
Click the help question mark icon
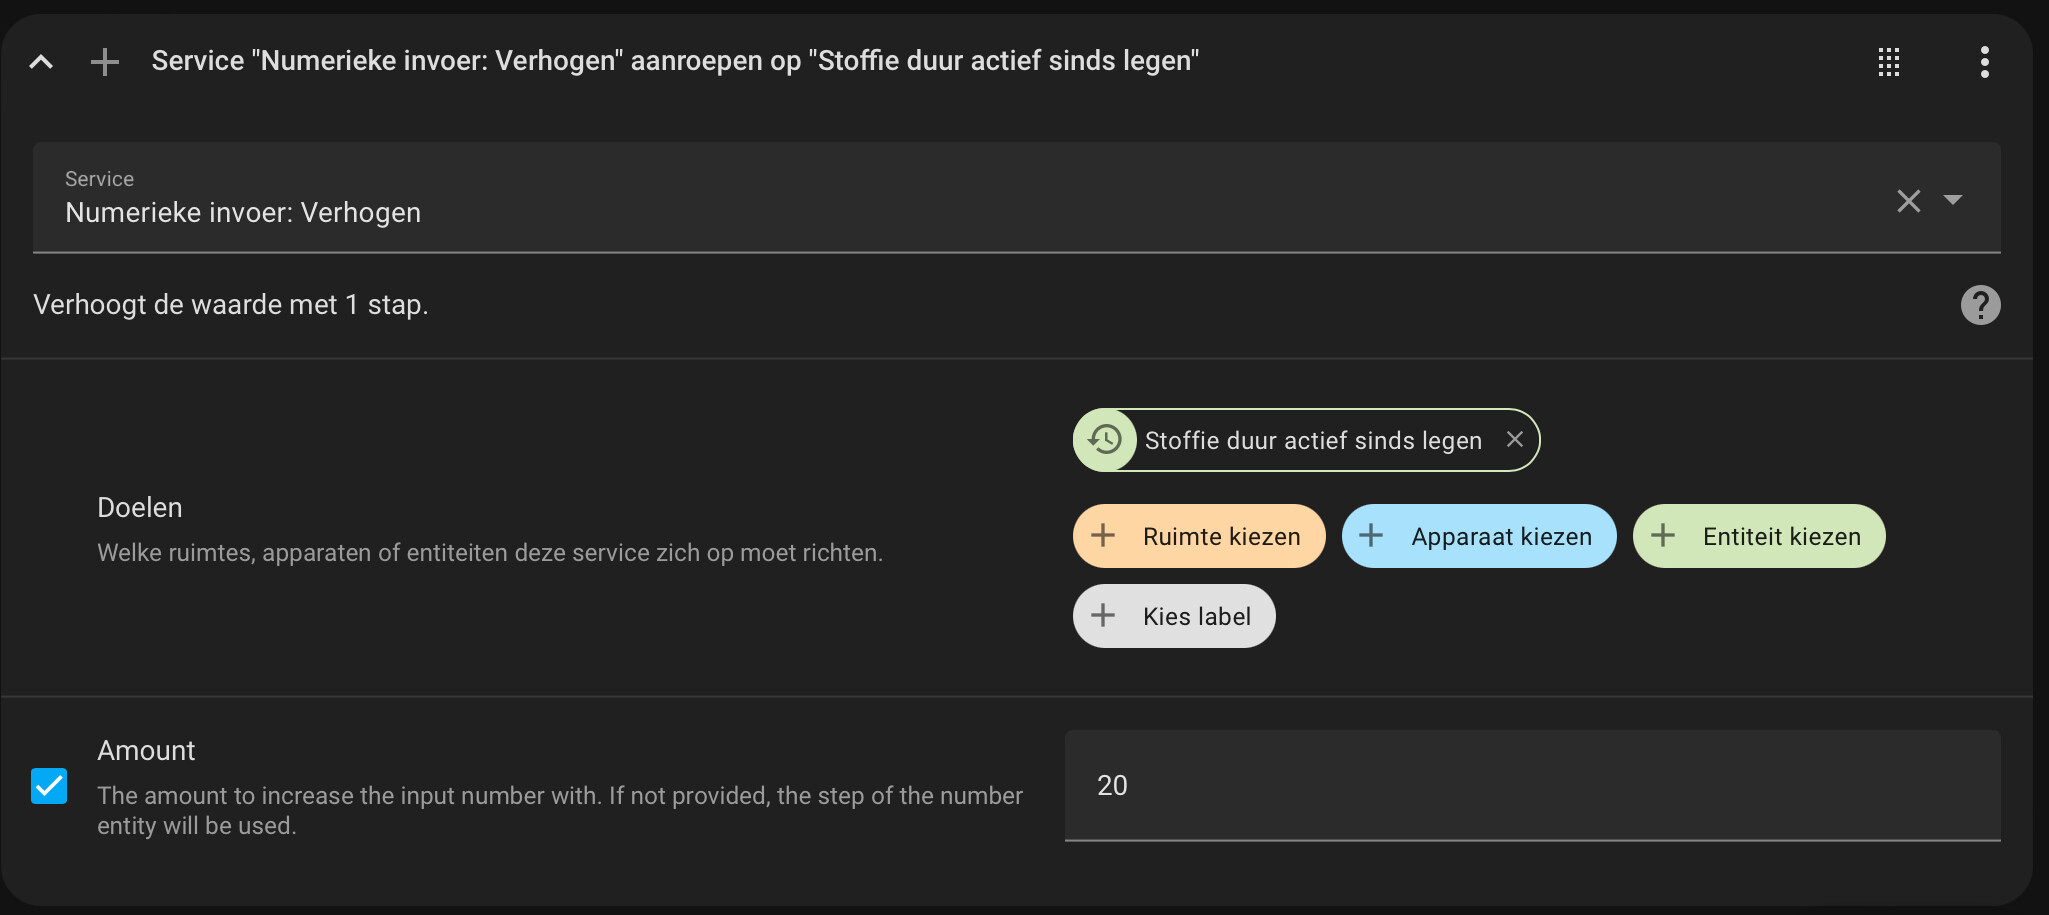point(1981,304)
